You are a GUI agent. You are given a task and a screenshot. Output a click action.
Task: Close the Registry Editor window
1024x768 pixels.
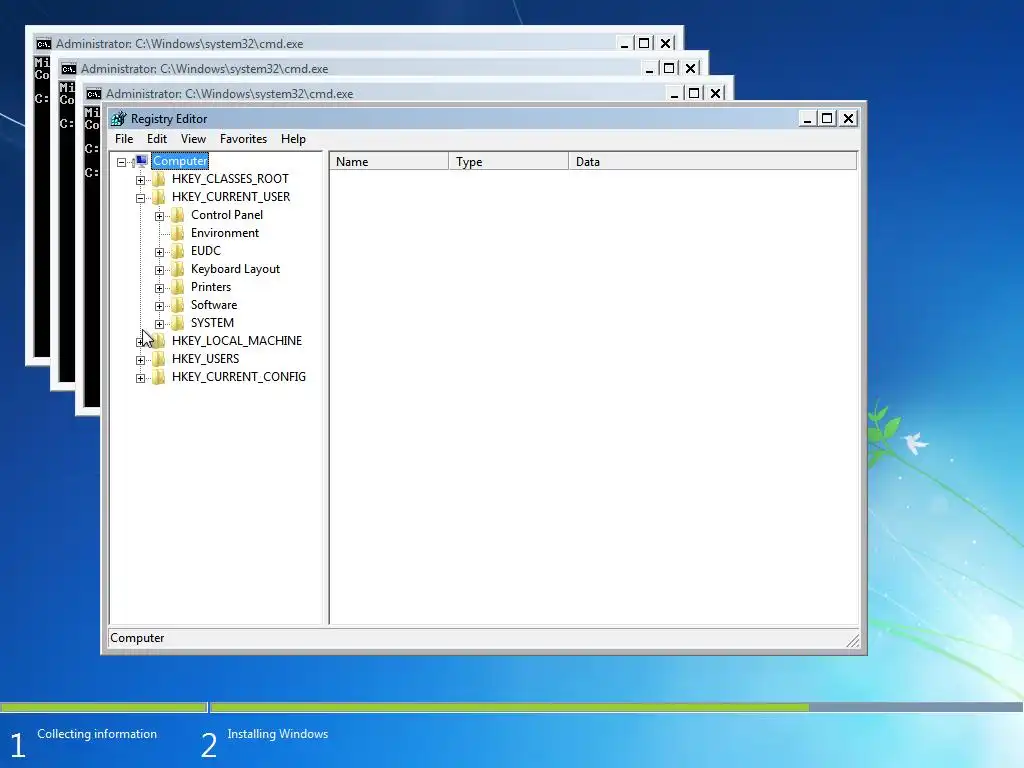coord(848,118)
